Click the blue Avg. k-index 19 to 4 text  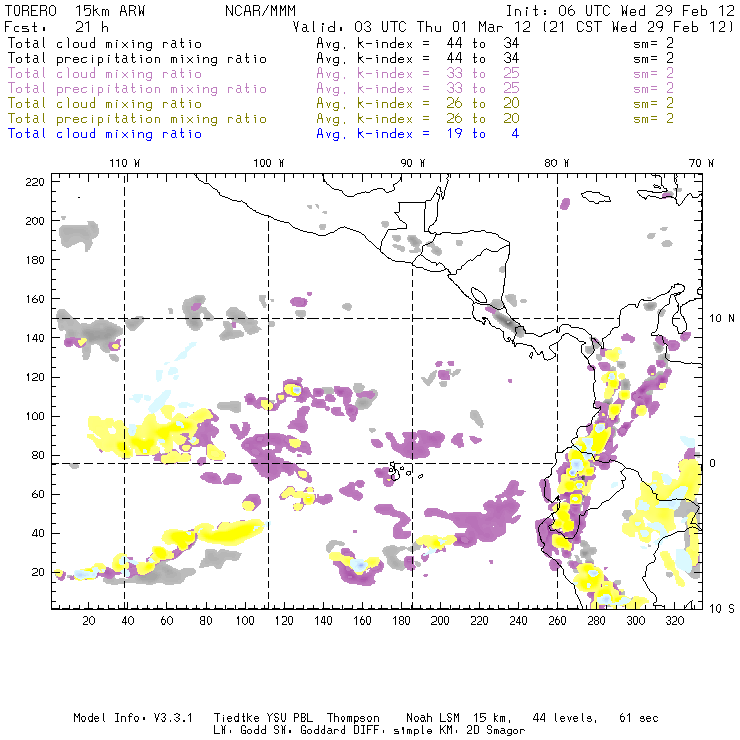coord(417,134)
